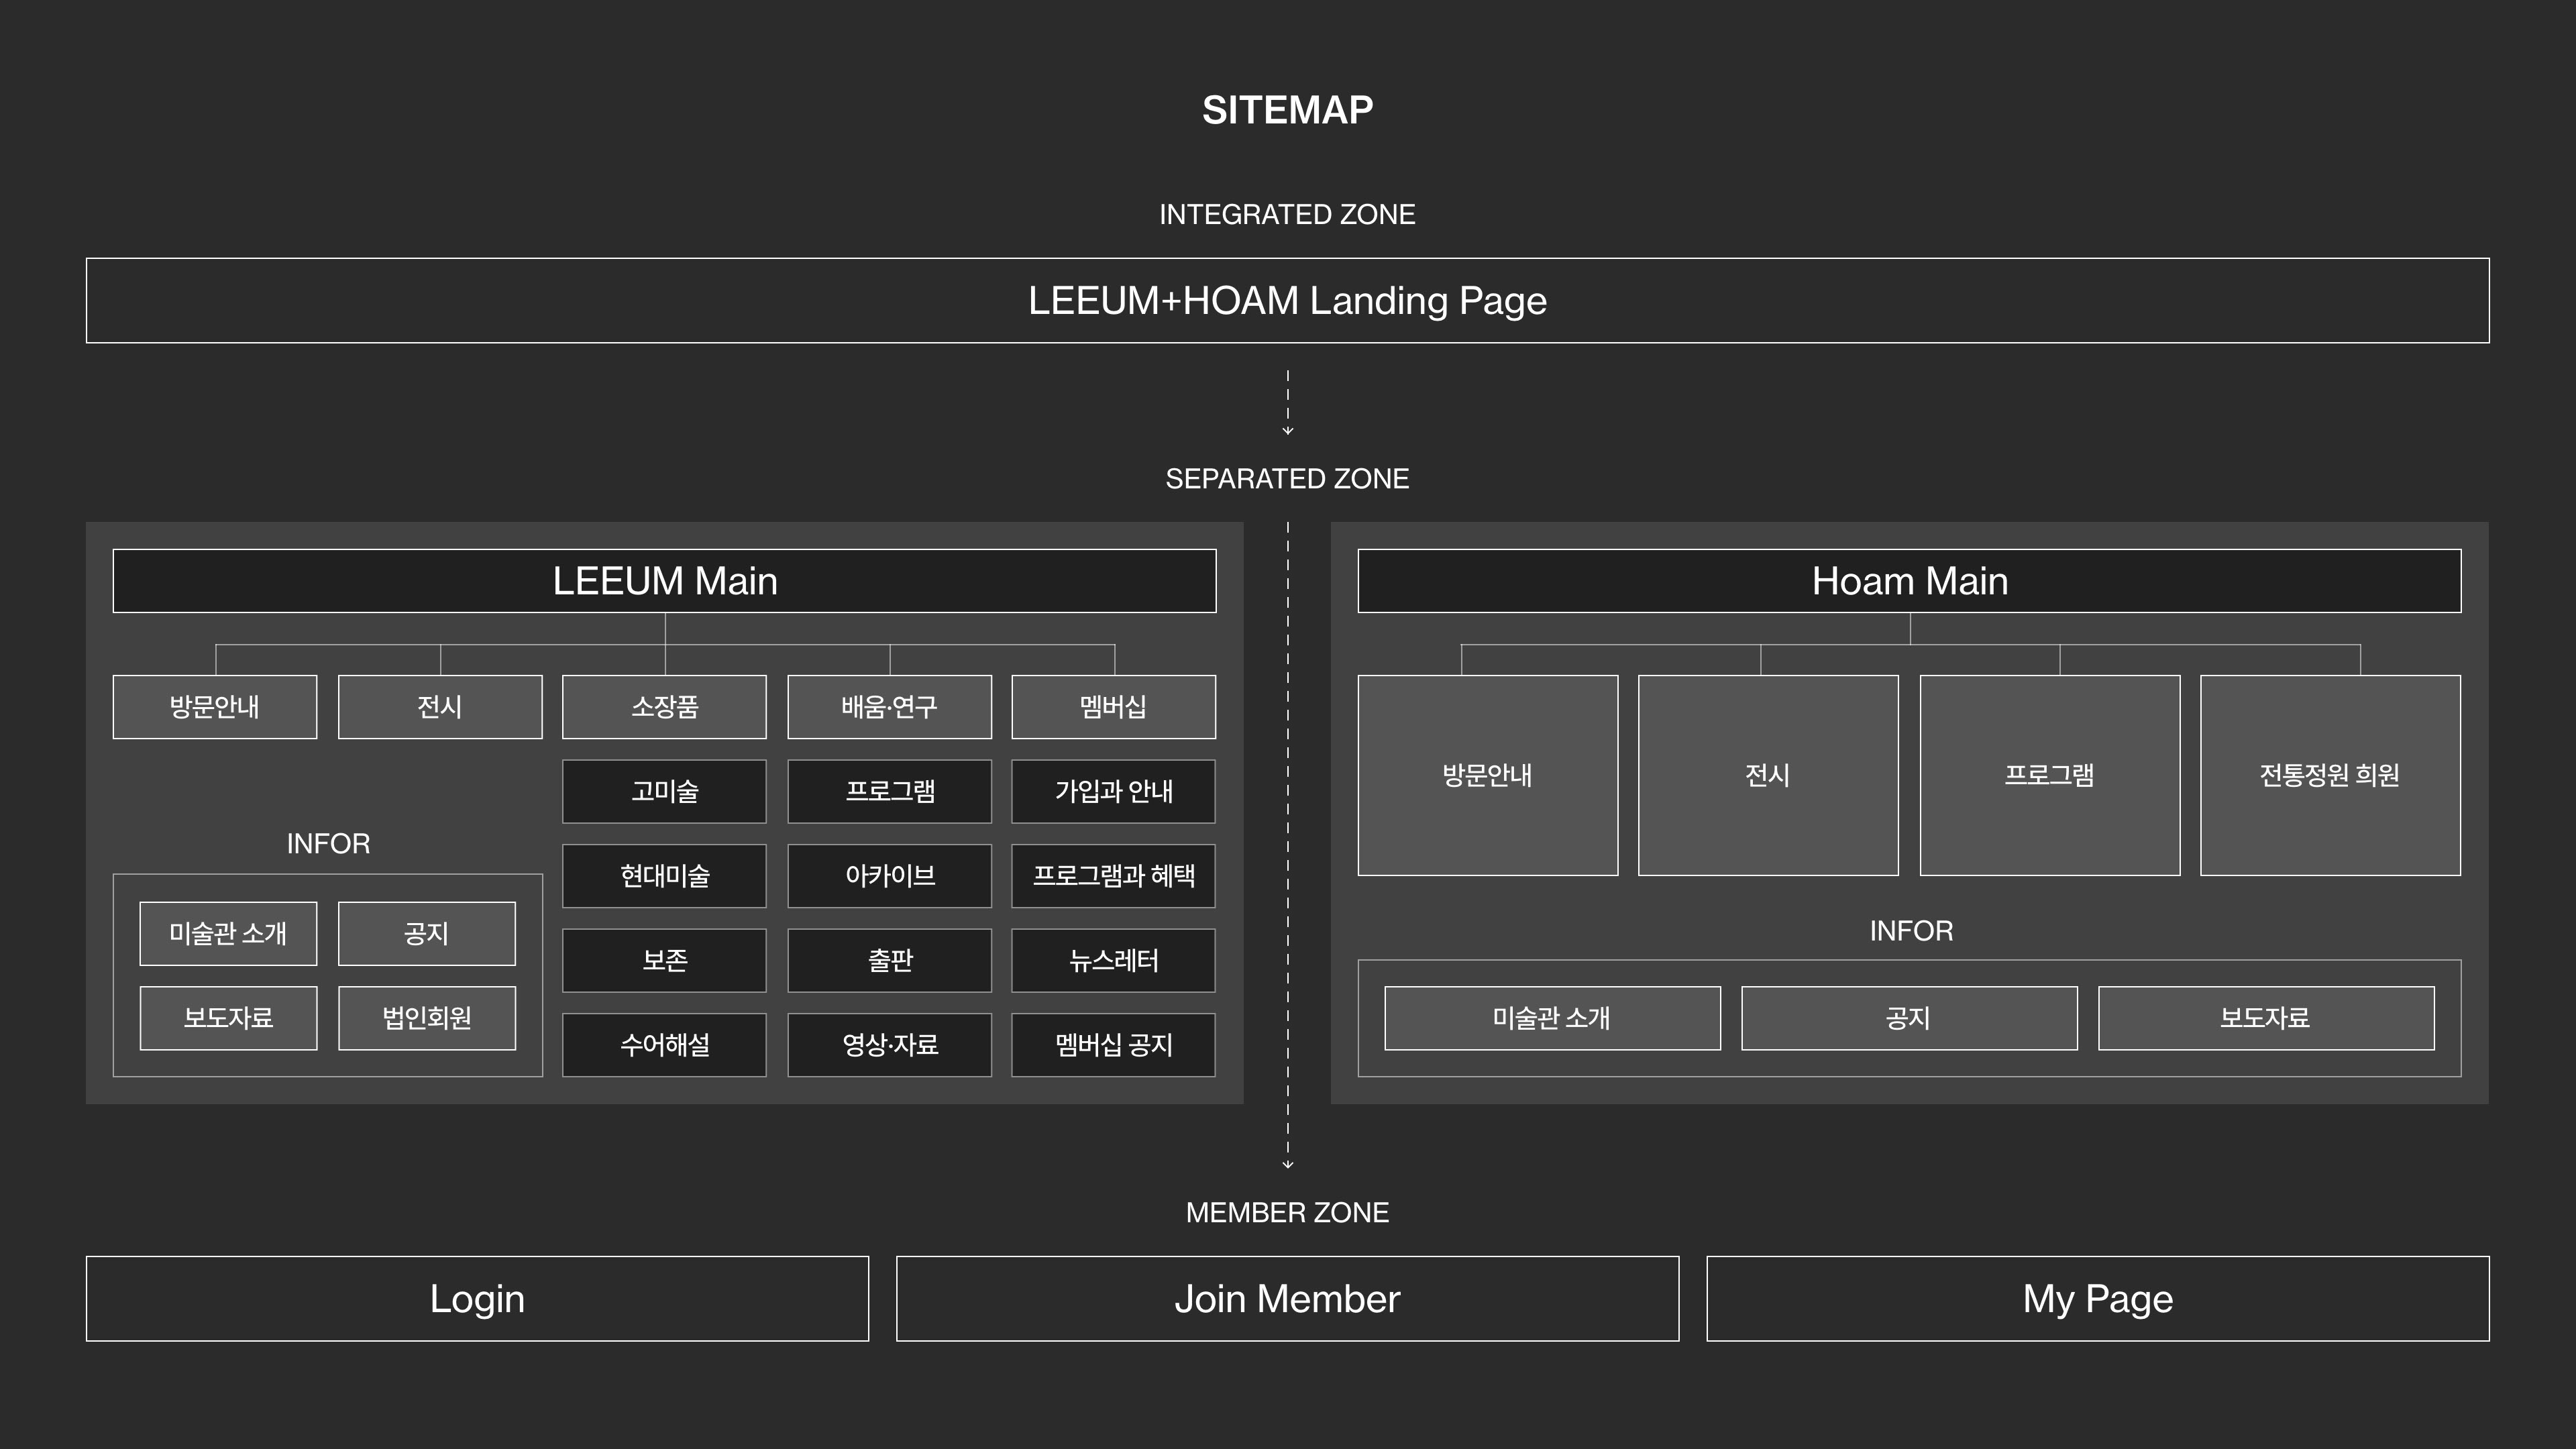Click the MEMBER ZONE label

tap(1287, 1213)
